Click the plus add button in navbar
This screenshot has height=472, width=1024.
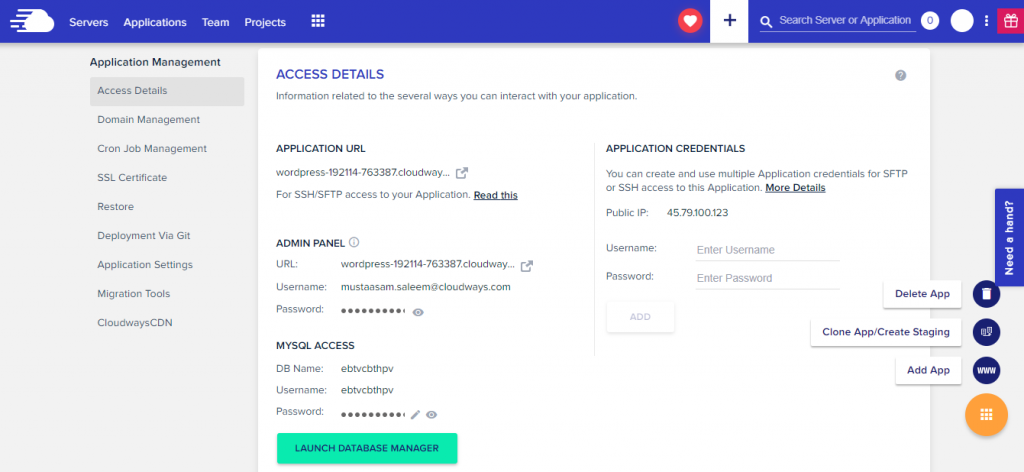point(729,21)
